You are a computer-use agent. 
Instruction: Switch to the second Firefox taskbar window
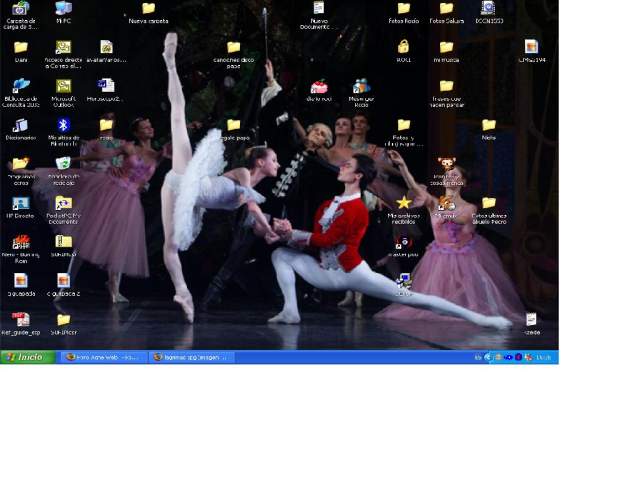[x=192, y=357]
